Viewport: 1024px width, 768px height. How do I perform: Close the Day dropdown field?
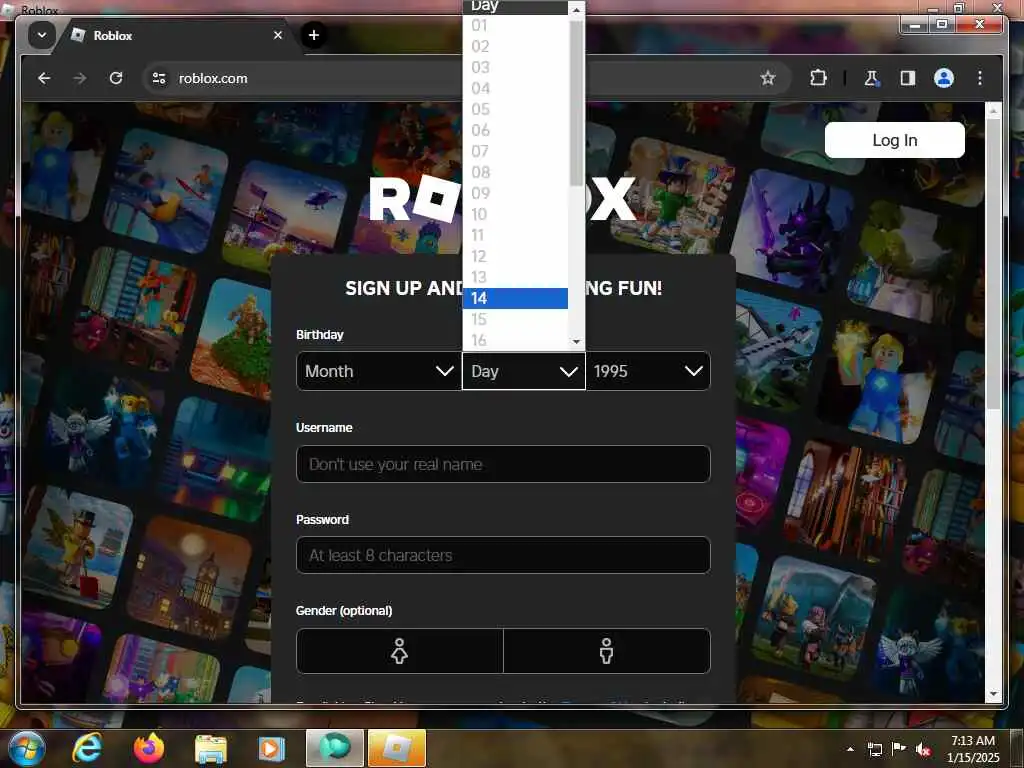pos(523,371)
